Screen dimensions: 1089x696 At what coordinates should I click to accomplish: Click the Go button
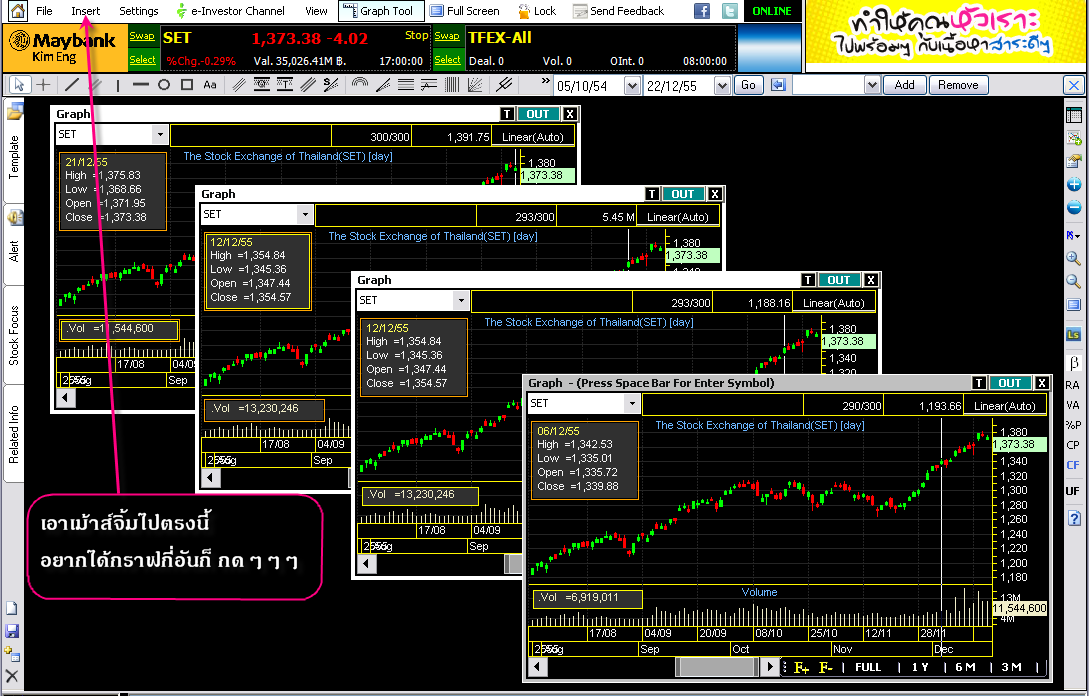coord(748,85)
